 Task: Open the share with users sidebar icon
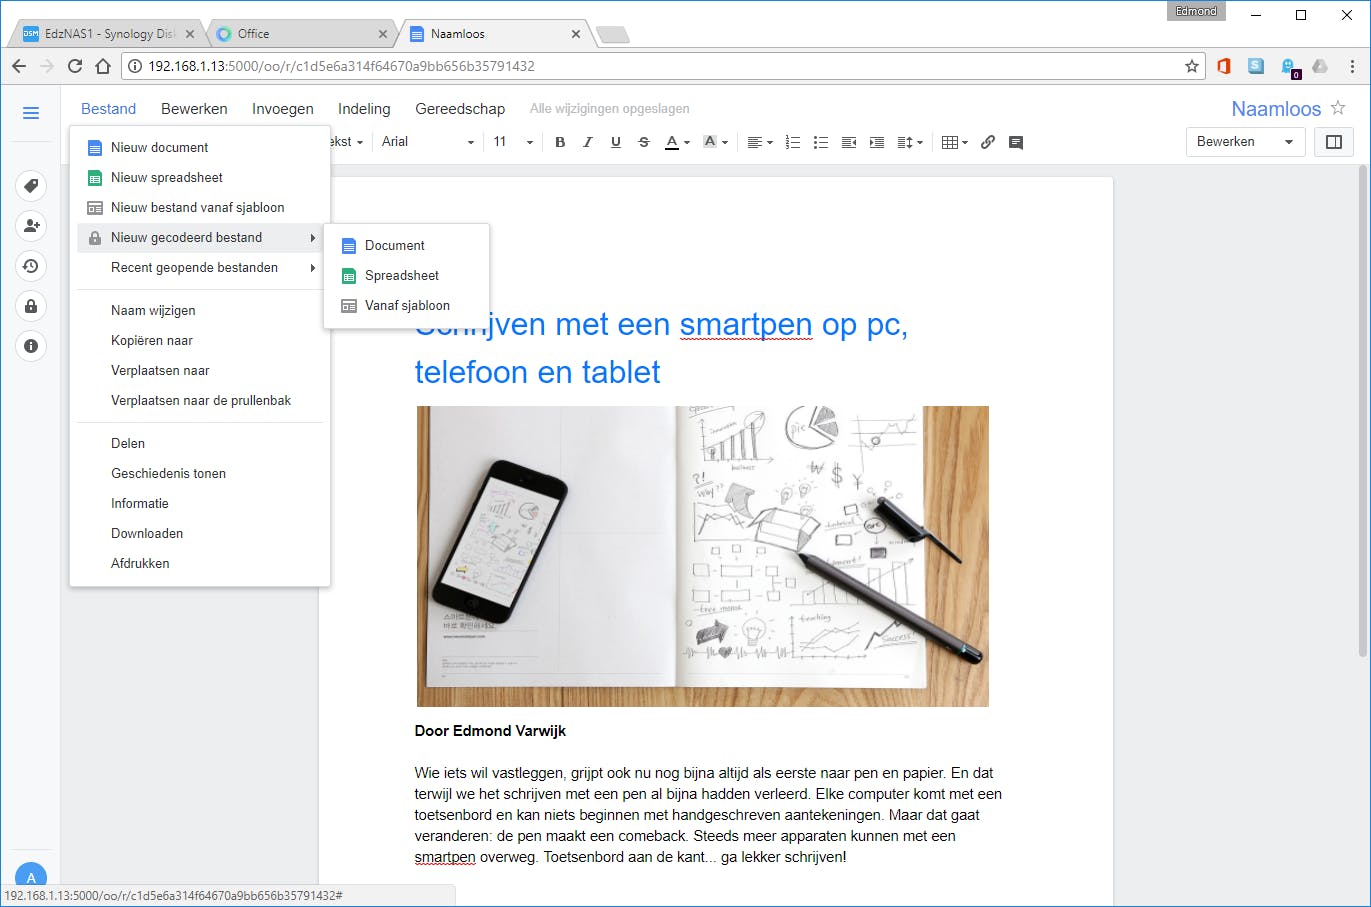31,226
